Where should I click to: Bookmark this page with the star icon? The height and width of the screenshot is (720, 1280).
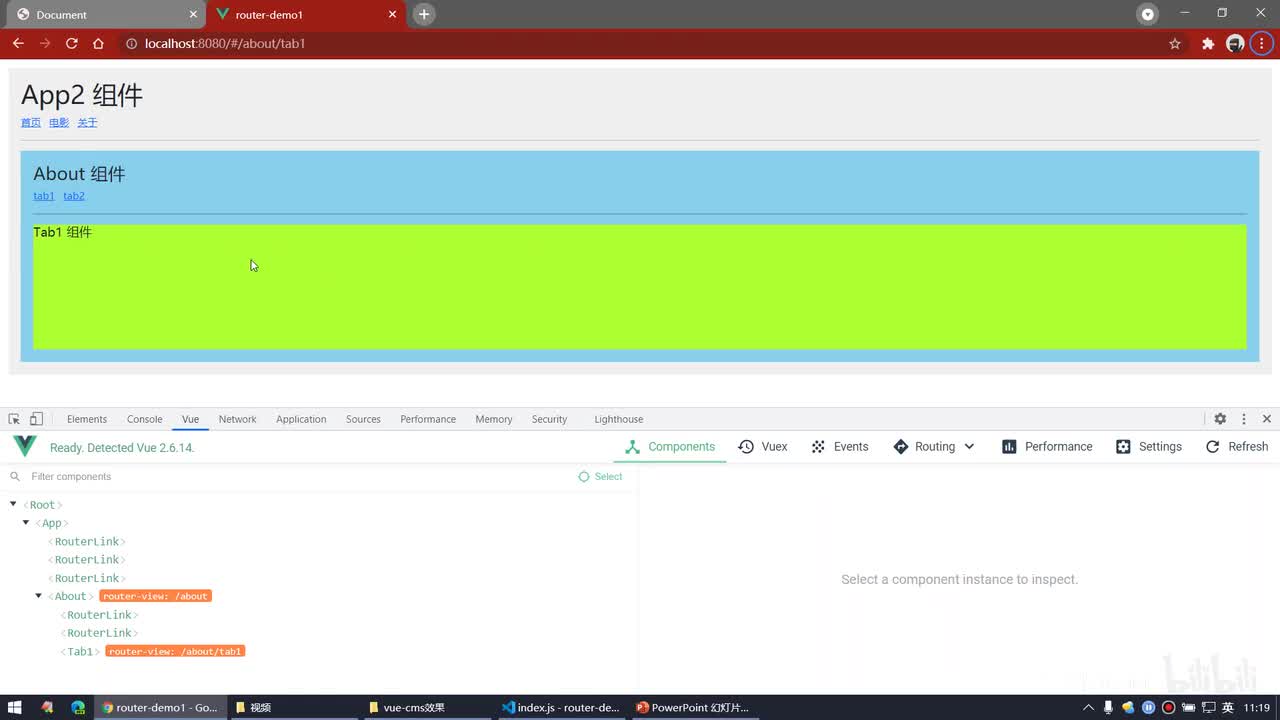pyautogui.click(x=1175, y=44)
